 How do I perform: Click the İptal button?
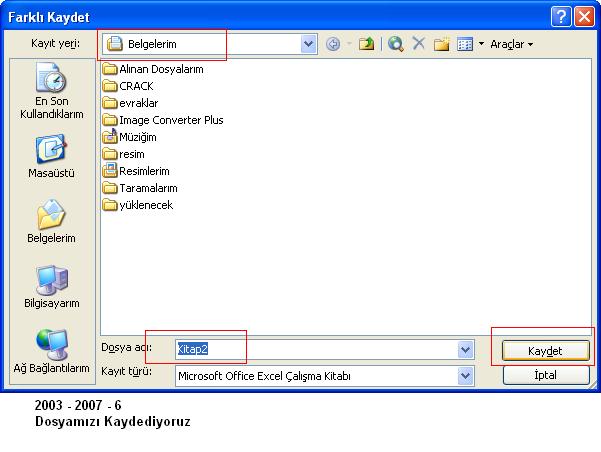tap(545, 375)
